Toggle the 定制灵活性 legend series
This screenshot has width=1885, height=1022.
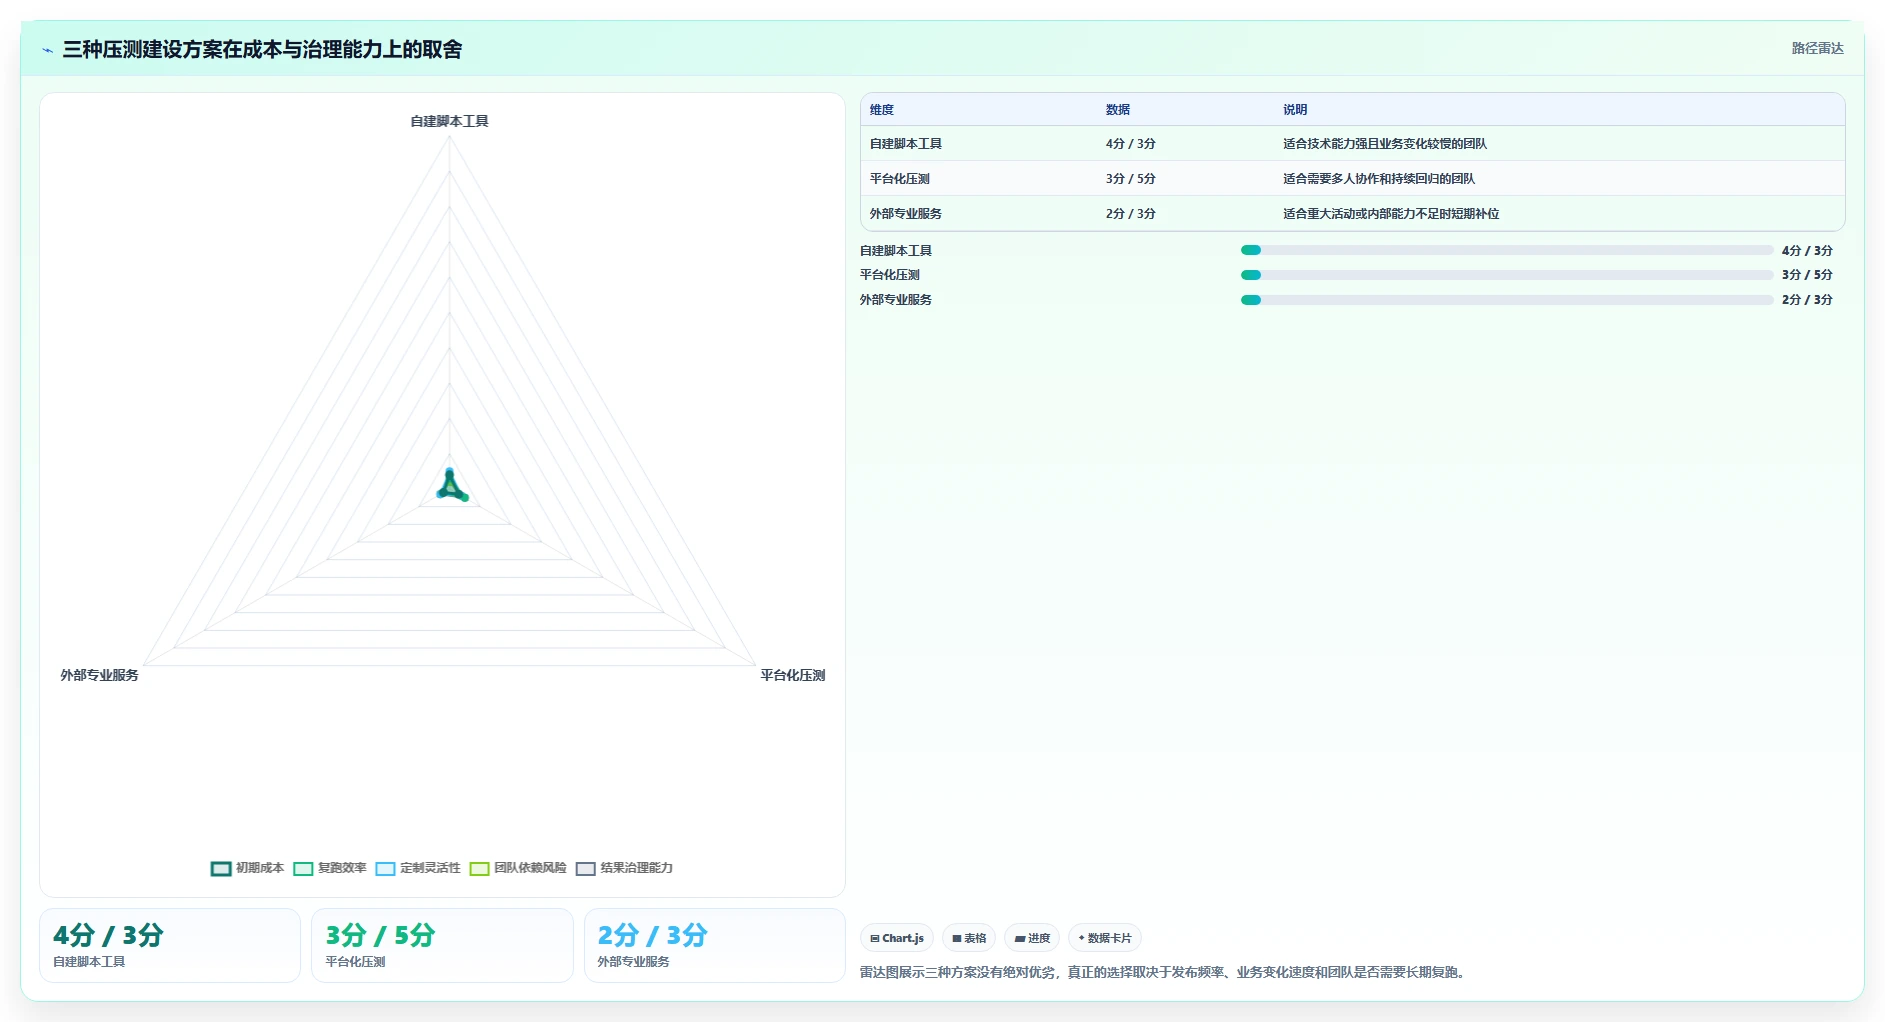[418, 868]
